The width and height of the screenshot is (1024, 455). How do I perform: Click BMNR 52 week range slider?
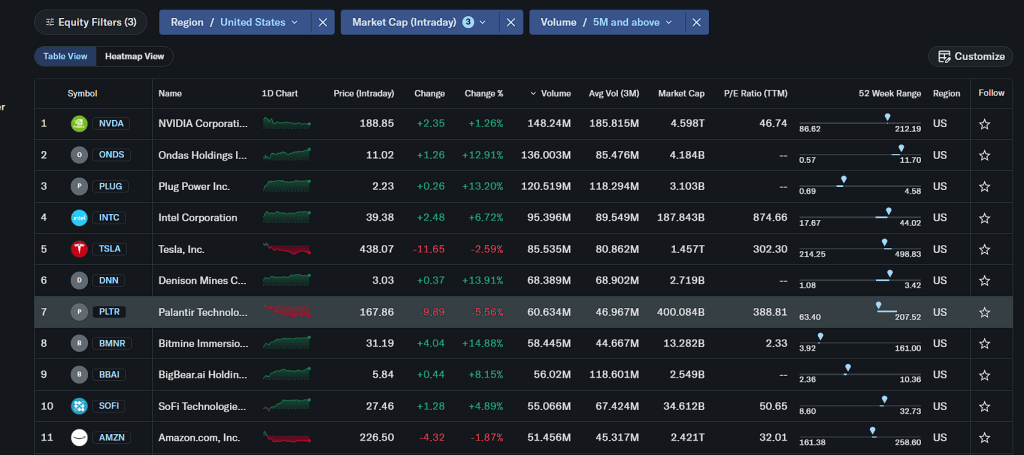point(860,341)
